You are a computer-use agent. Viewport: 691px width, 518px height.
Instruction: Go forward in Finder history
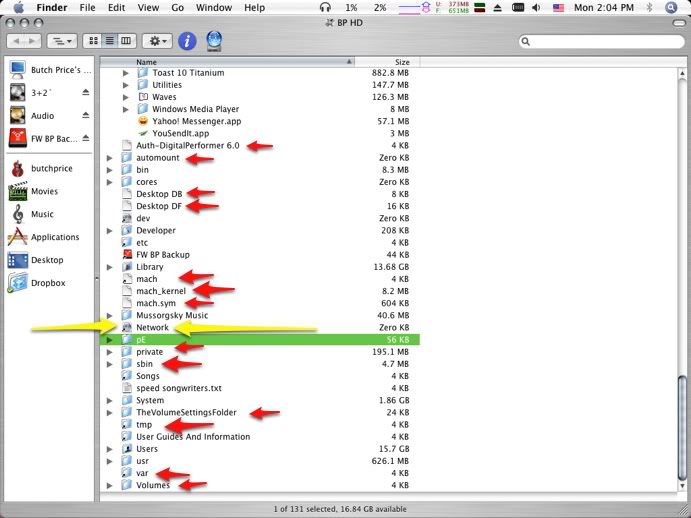point(33,41)
